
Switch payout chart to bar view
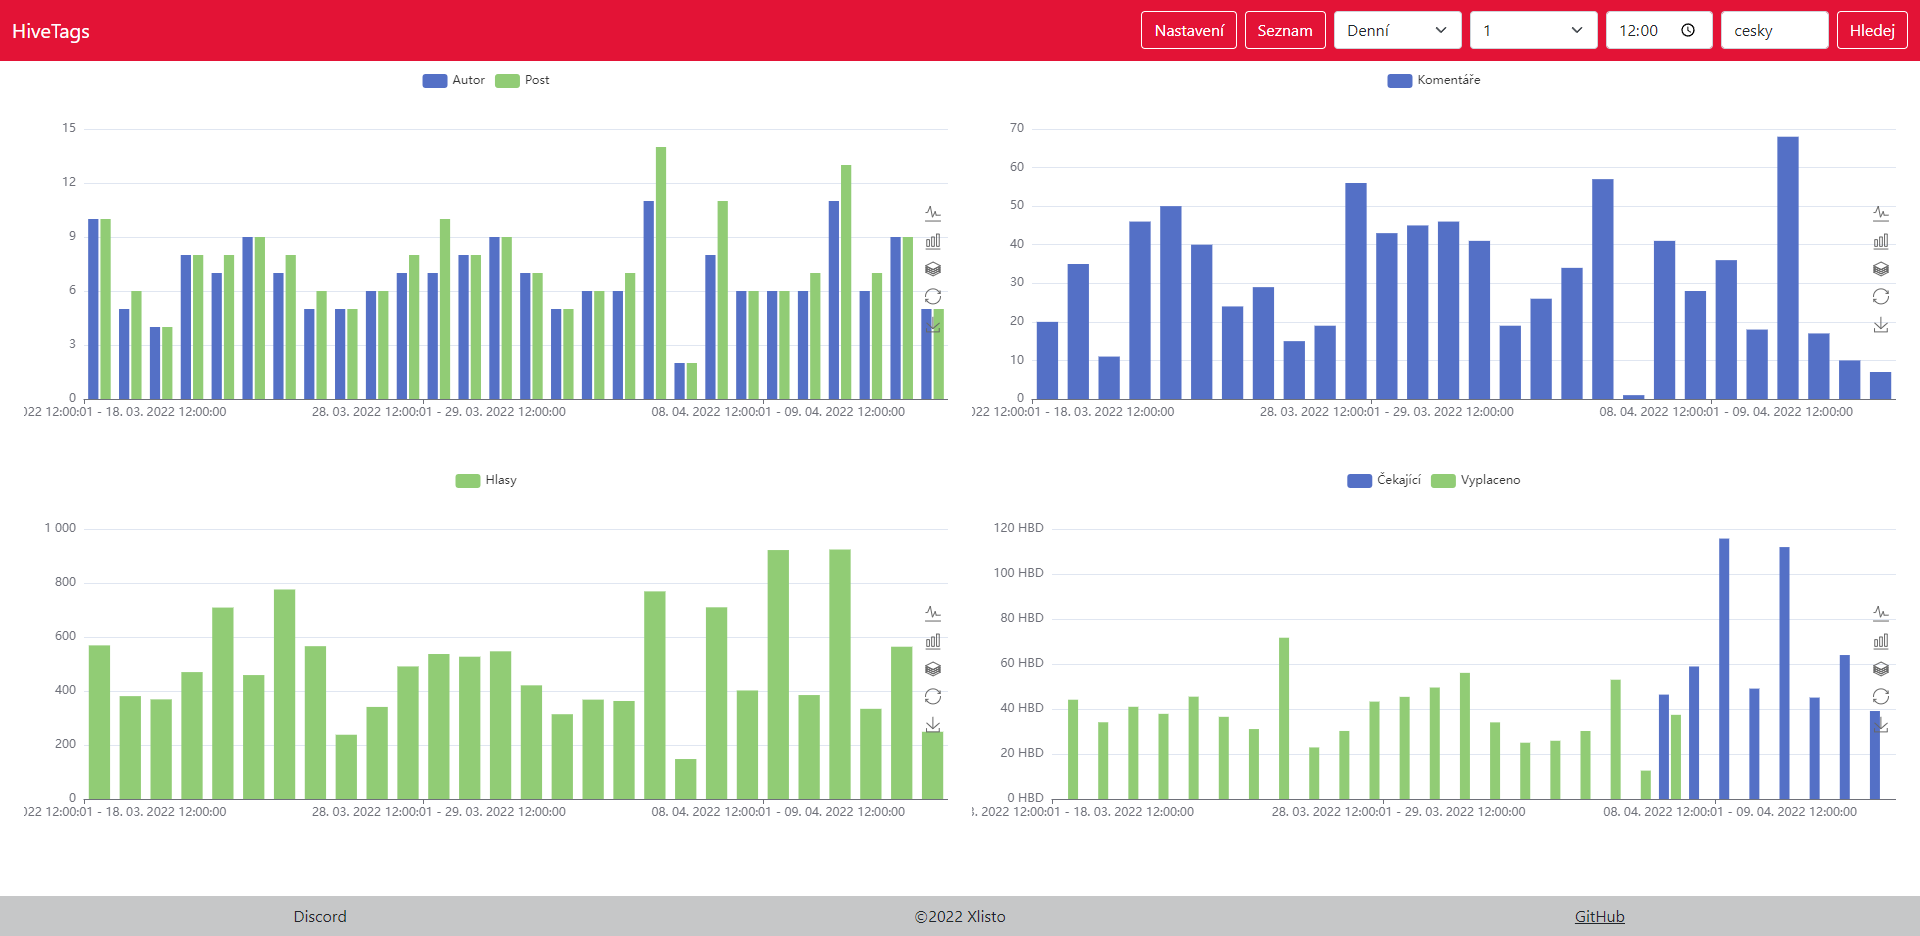click(x=1881, y=641)
